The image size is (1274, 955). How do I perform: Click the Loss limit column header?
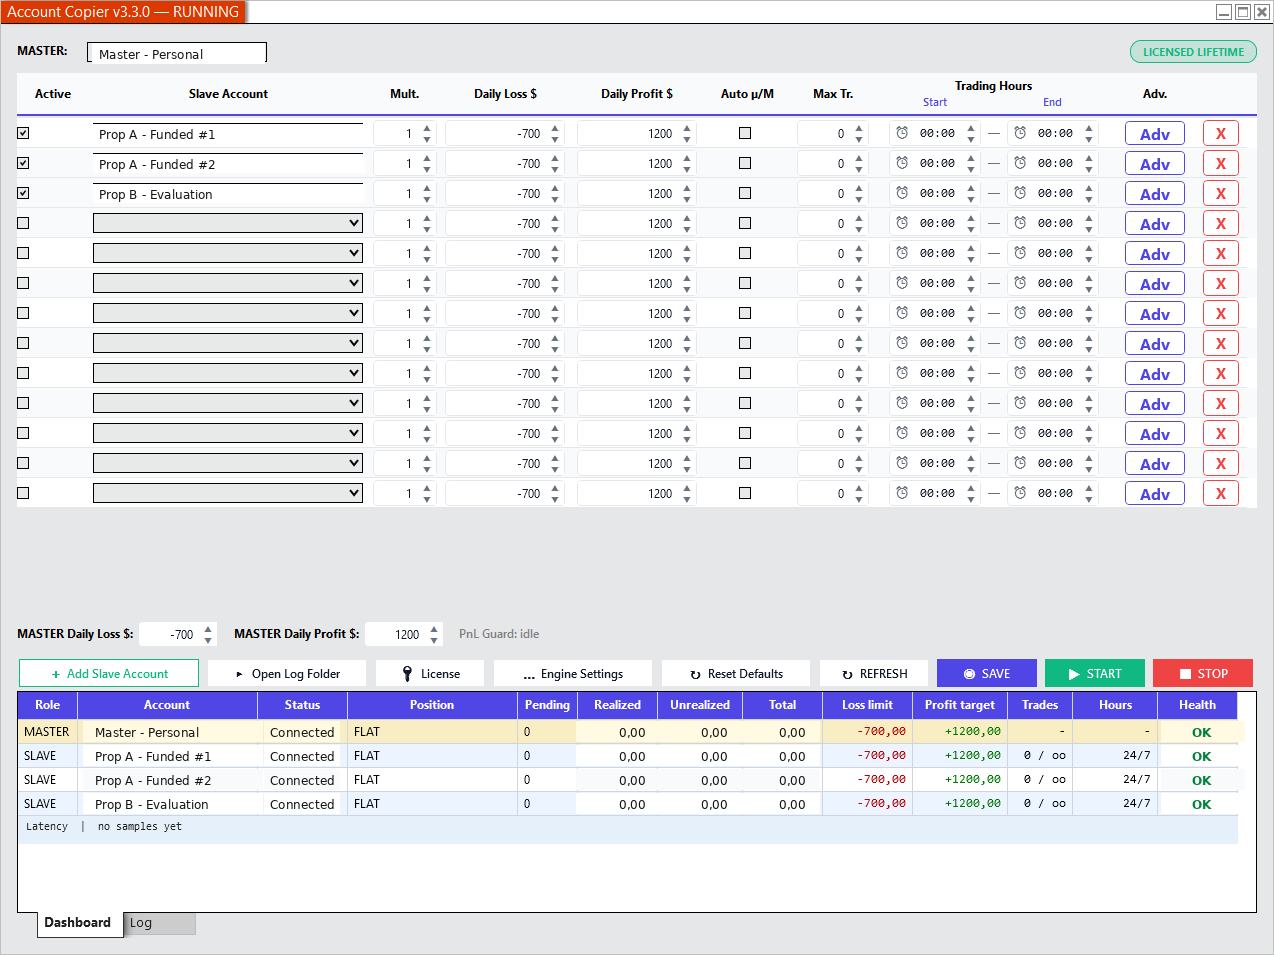867,705
